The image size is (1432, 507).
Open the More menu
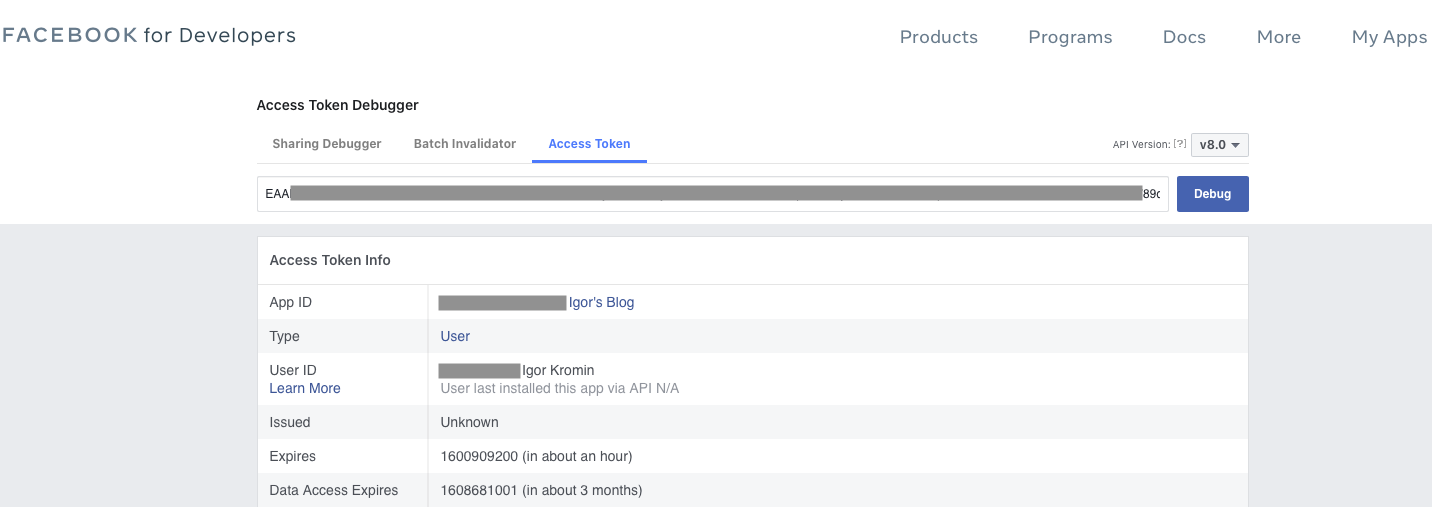[1279, 37]
